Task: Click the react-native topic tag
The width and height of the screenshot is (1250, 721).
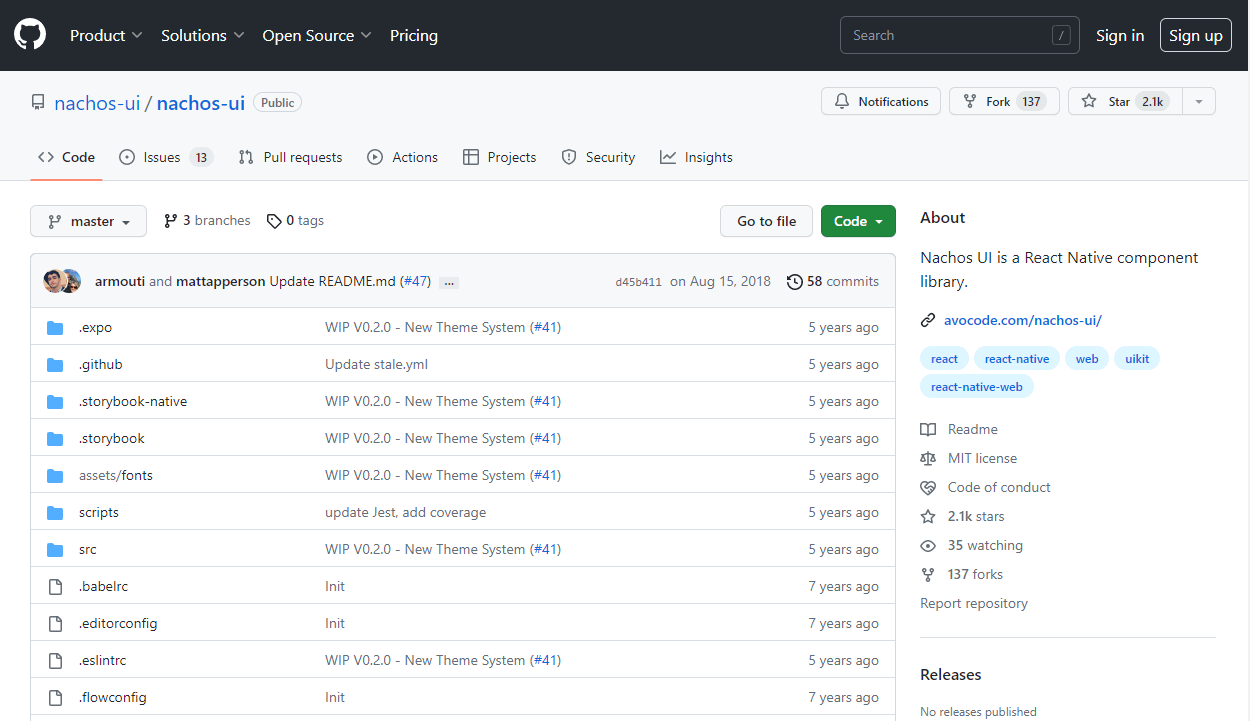Action: point(1017,359)
